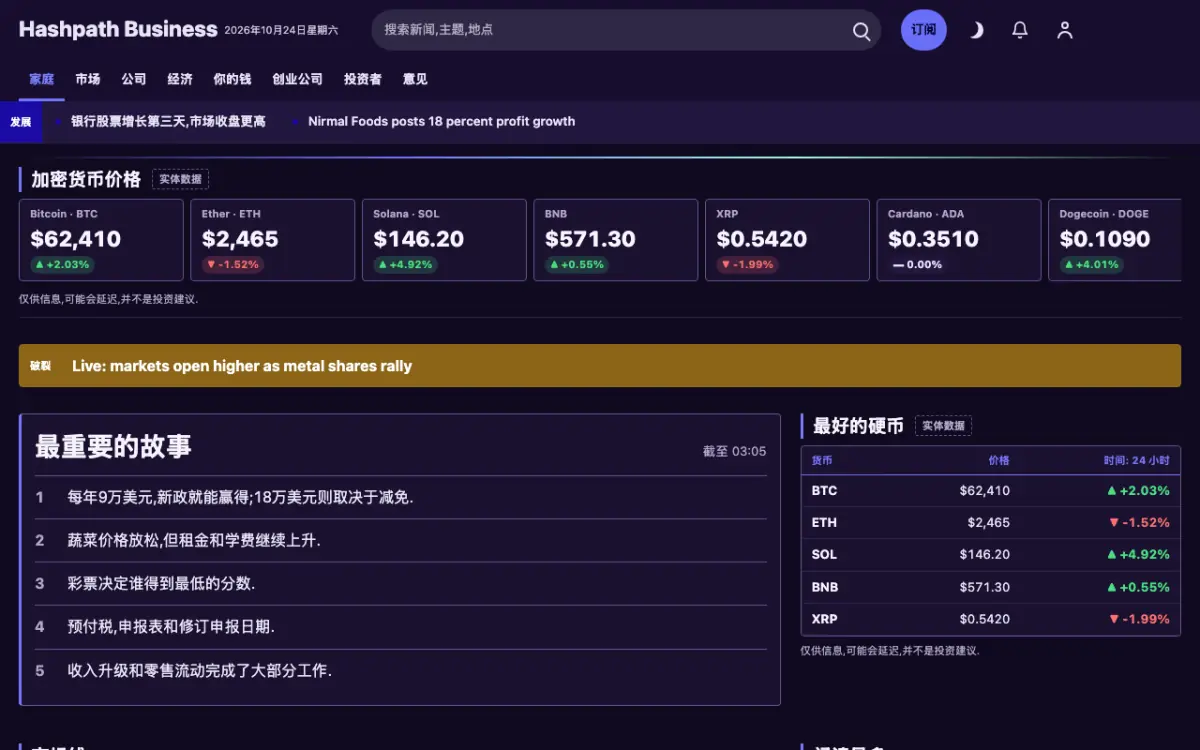Select the ETH row in coins table
Screen dimensions: 1200x750
(991, 523)
